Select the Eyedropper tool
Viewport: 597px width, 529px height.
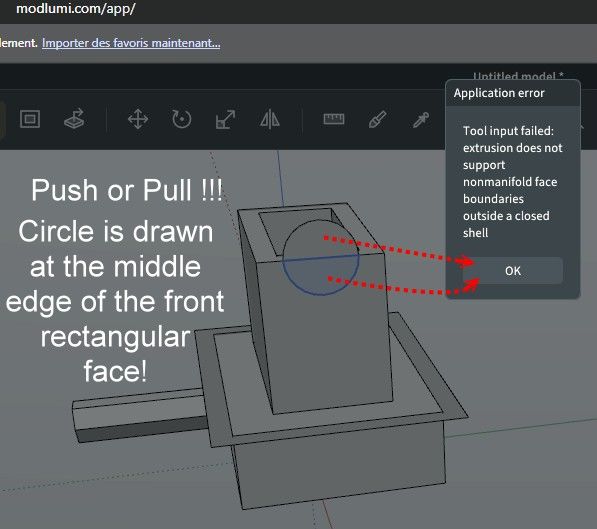click(421, 119)
